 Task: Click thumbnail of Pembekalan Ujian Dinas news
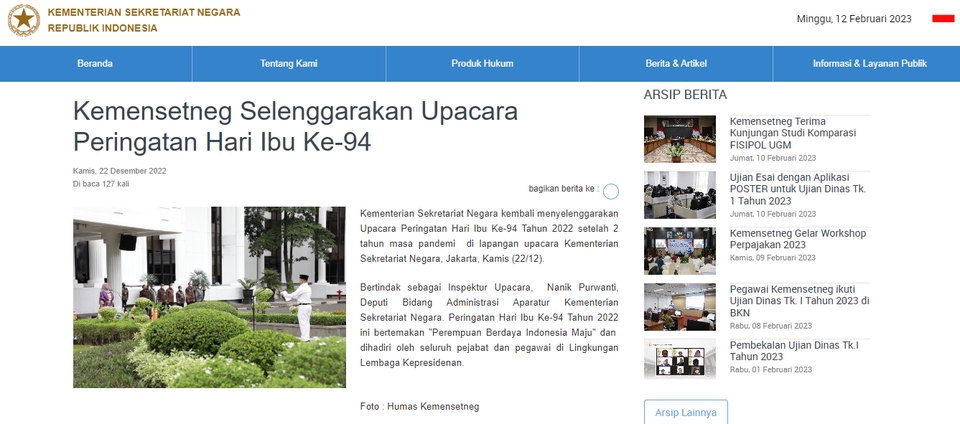pos(680,359)
